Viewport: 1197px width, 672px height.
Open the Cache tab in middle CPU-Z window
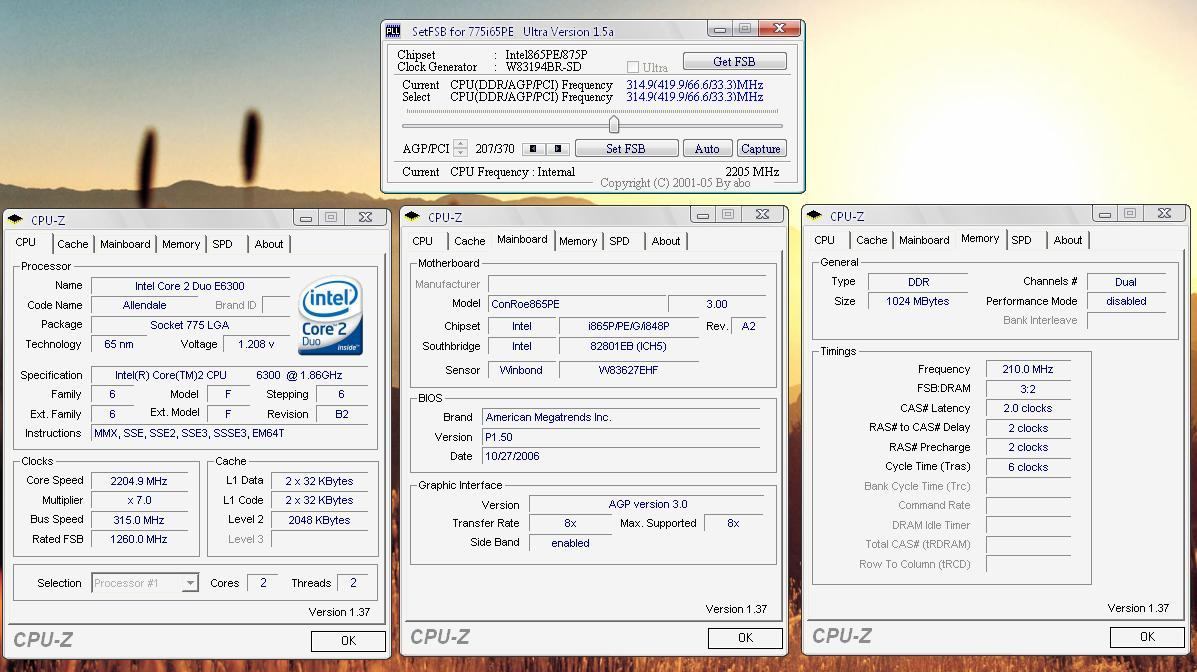click(469, 241)
